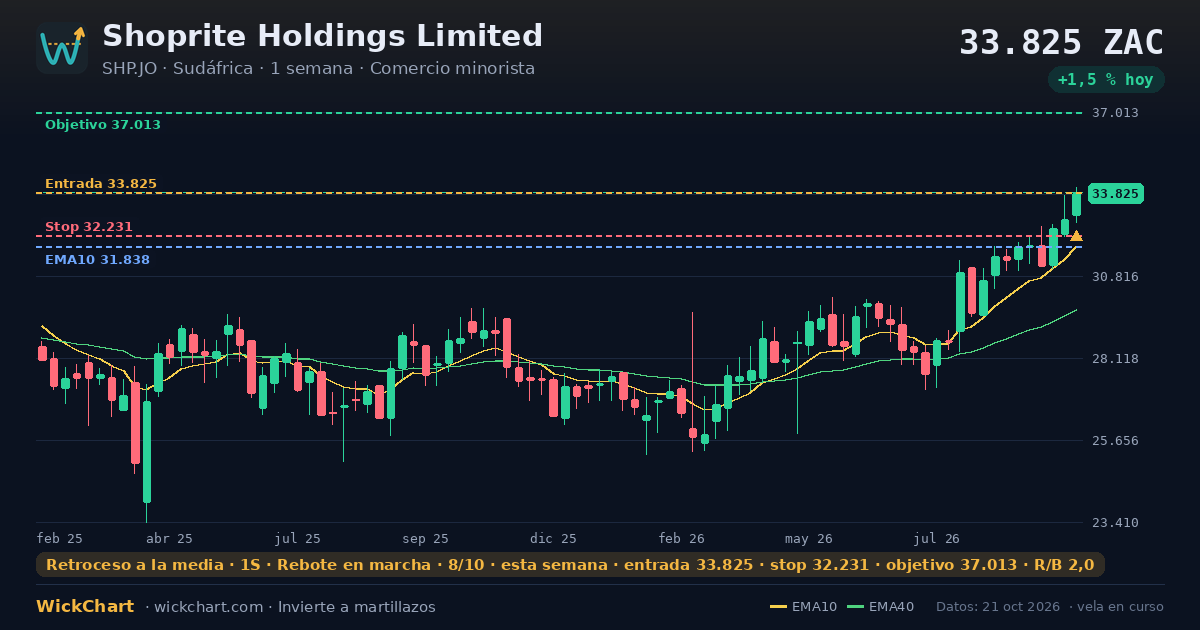1200x630 pixels.
Task: Click the 23.410 axis value
Action: (1115, 523)
